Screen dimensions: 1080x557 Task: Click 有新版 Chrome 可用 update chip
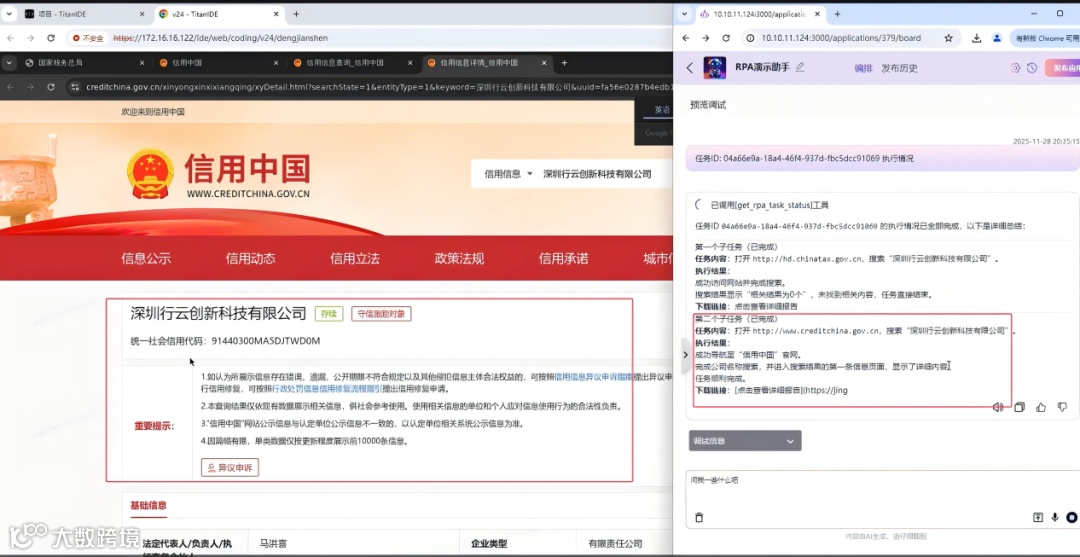pos(1045,39)
